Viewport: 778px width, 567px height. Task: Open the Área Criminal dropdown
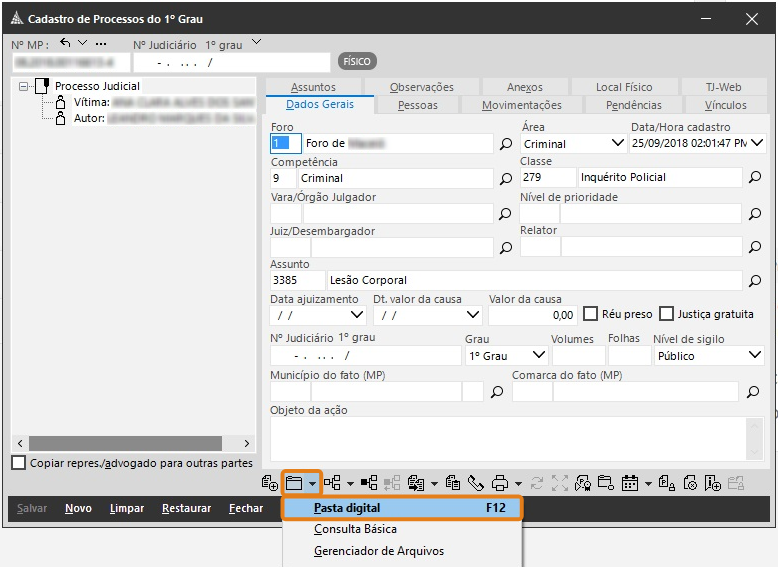[x=617, y=143]
